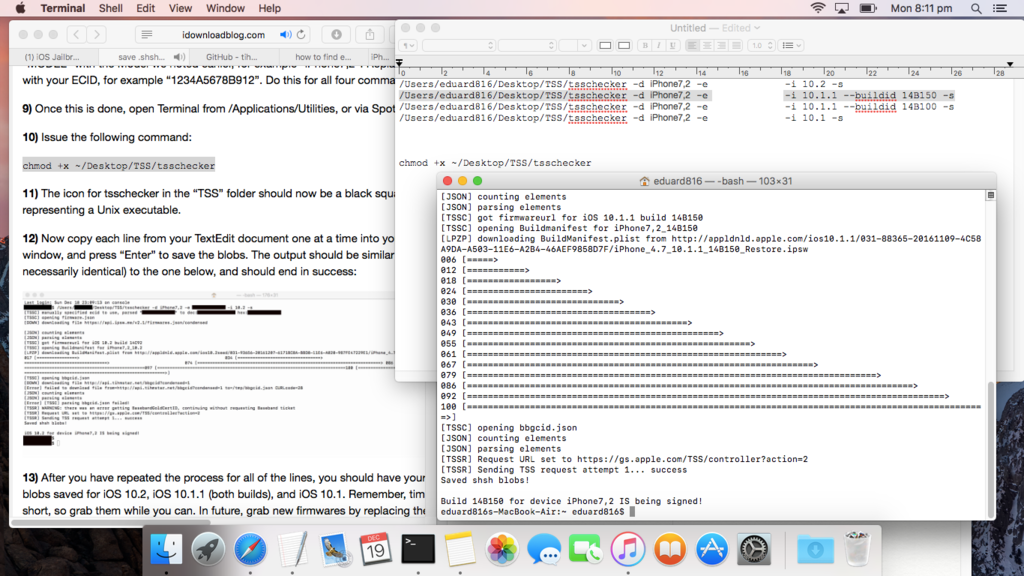The width and height of the screenshot is (1024, 576).
Task: Click the highlighted 10.1.1 14B150 command line
Action: pyautogui.click(x=677, y=95)
